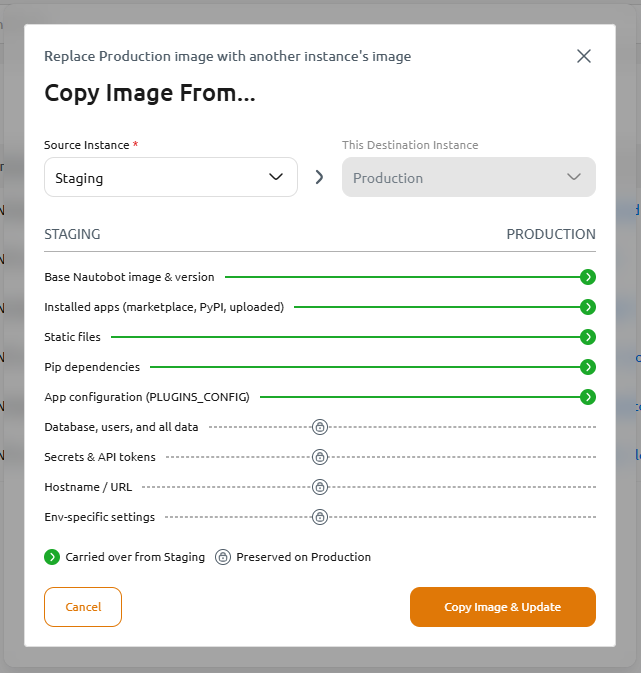641x673 pixels.
Task: Close the Copy Image From dialog
Action: pos(583,56)
